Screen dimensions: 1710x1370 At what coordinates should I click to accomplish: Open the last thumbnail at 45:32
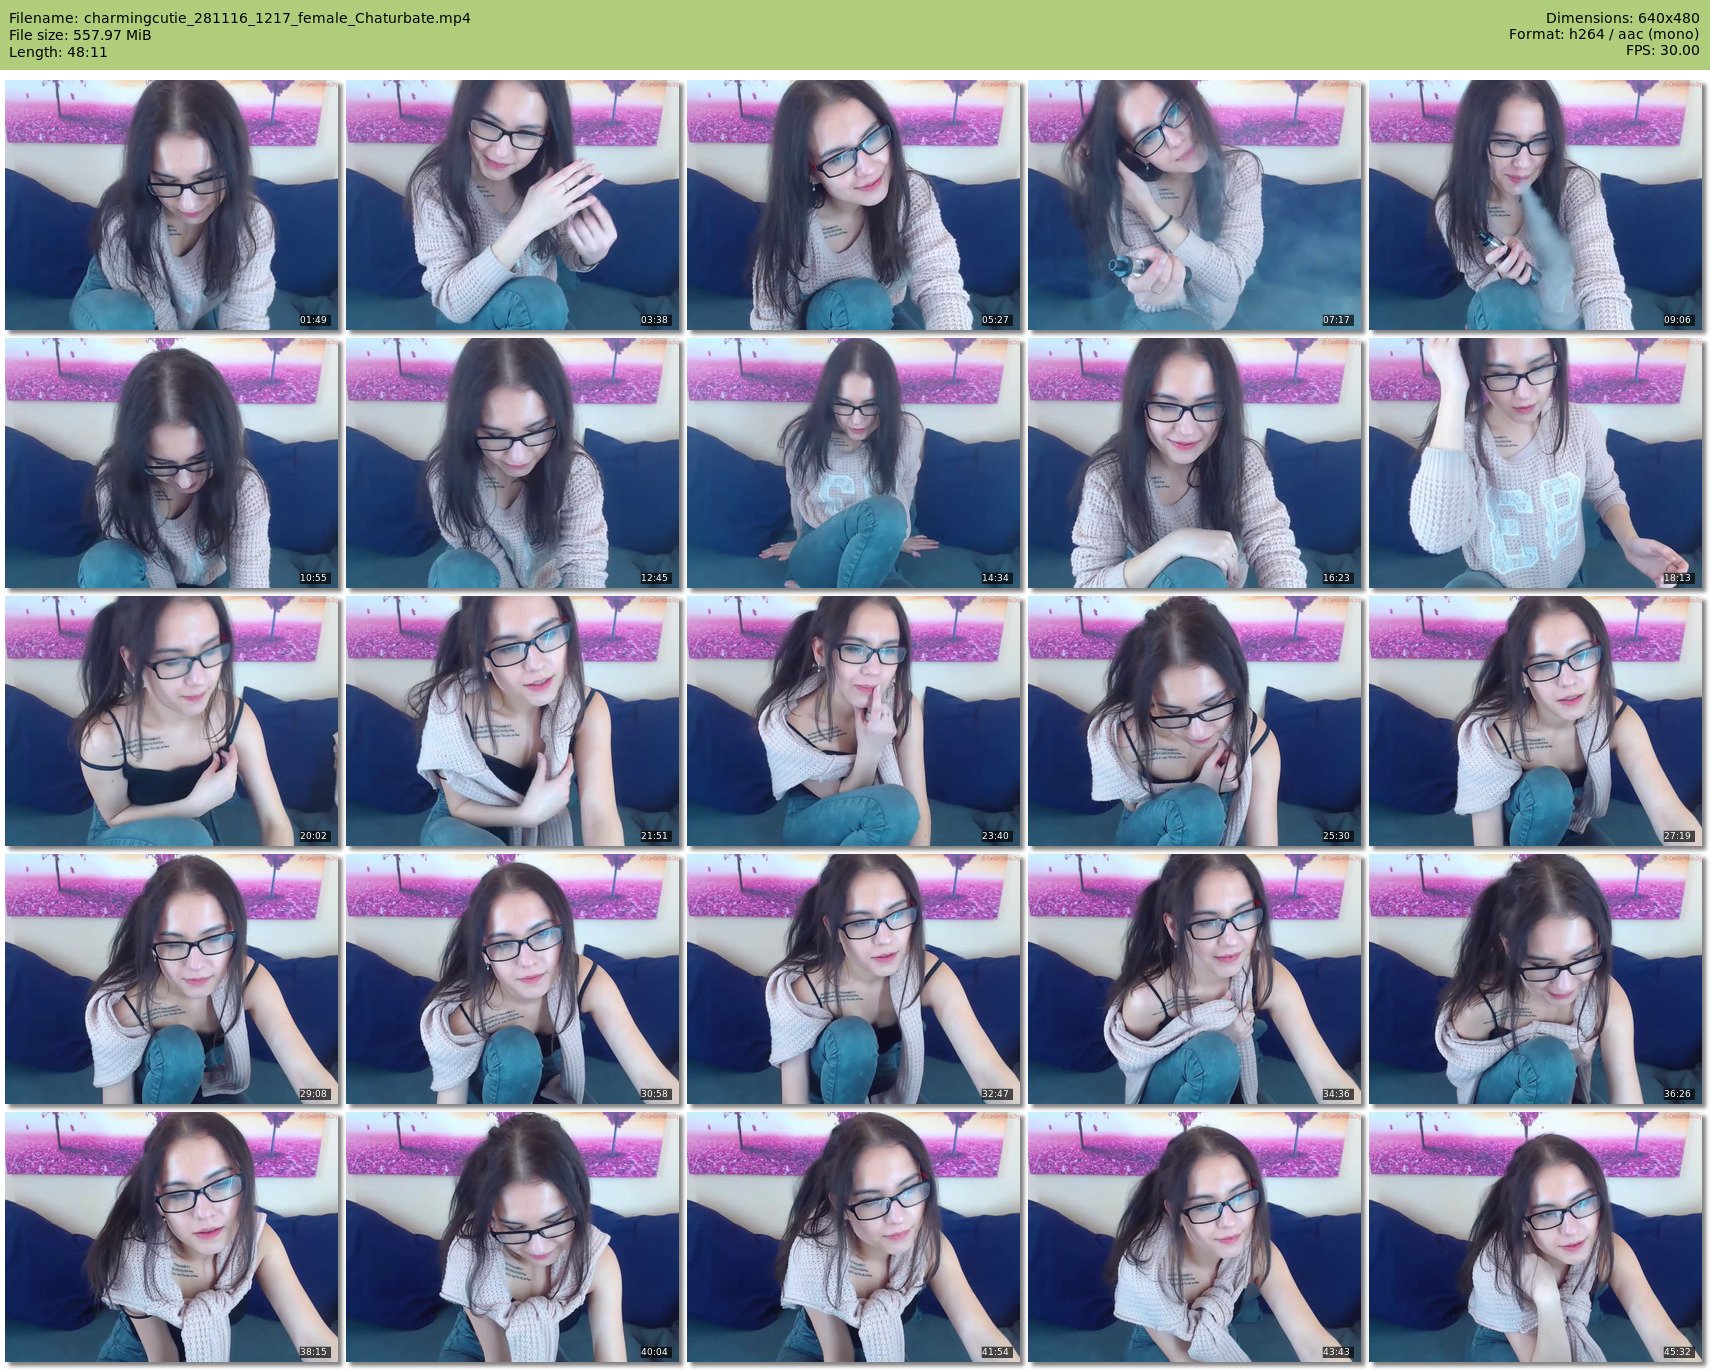[x=1535, y=1237]
